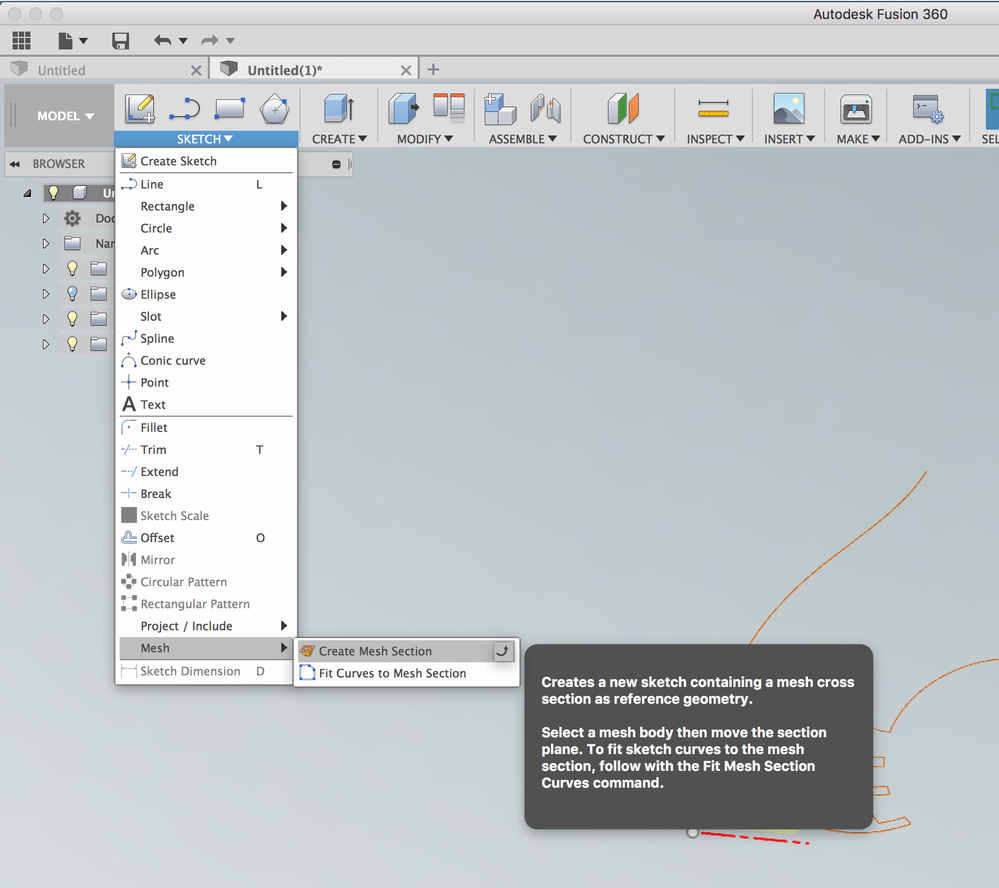The image size is (999, 888).
Task: Choose Spline in the Sketch menu
Action: tap(206, 338)
